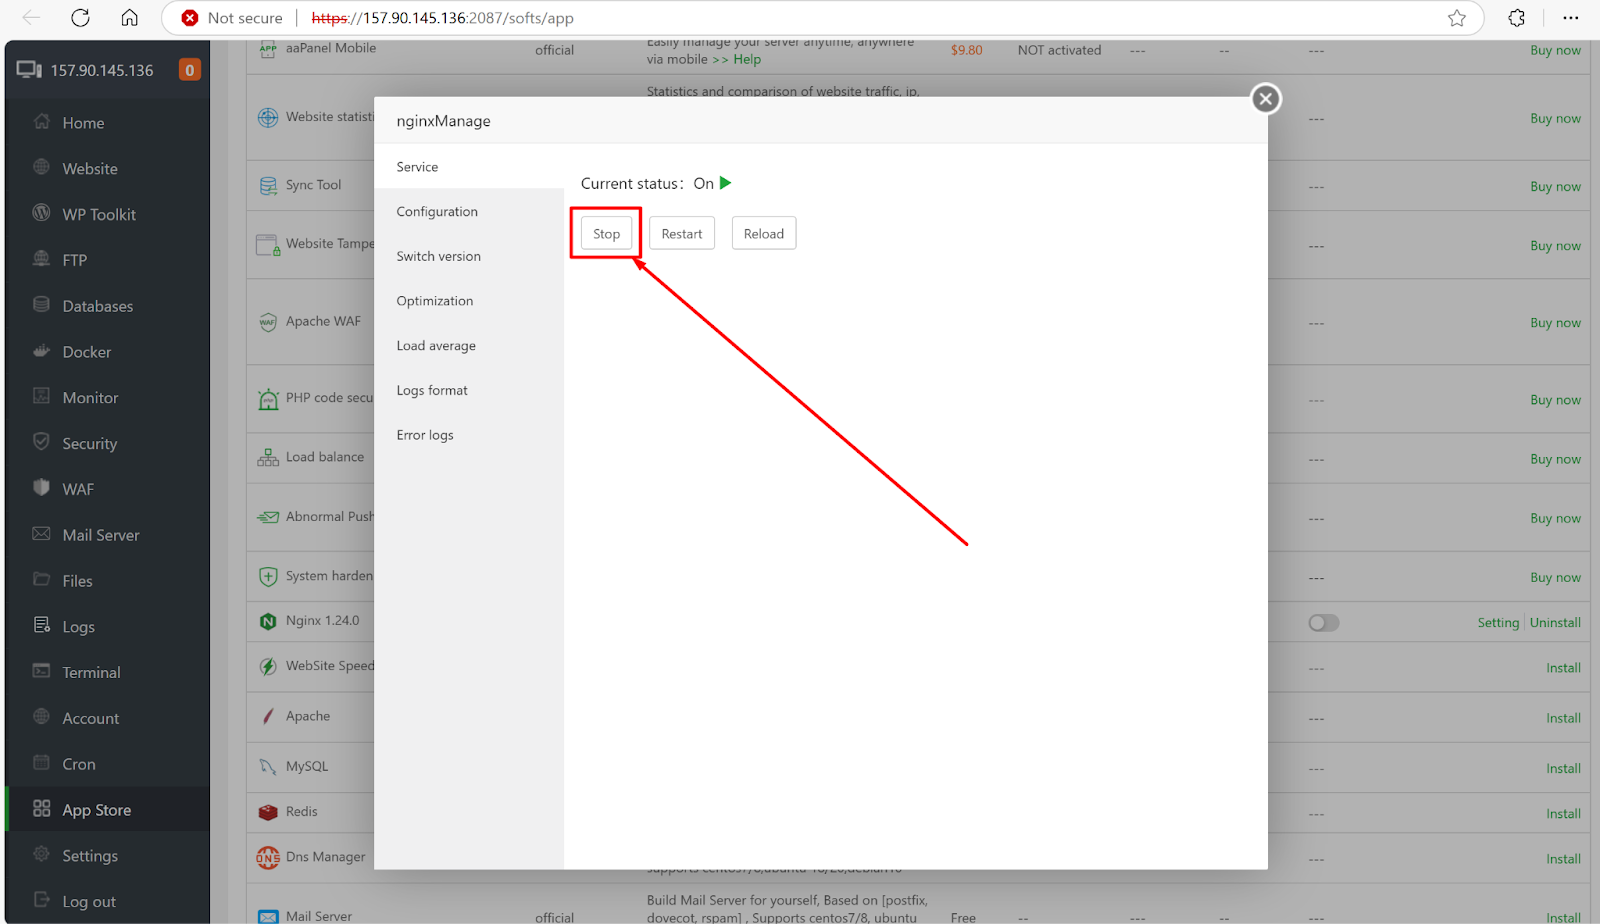Click the Dns Manager app icon
Image resolution: width=1600 pixels, height=924 pixels.
(x=267, y=857)
